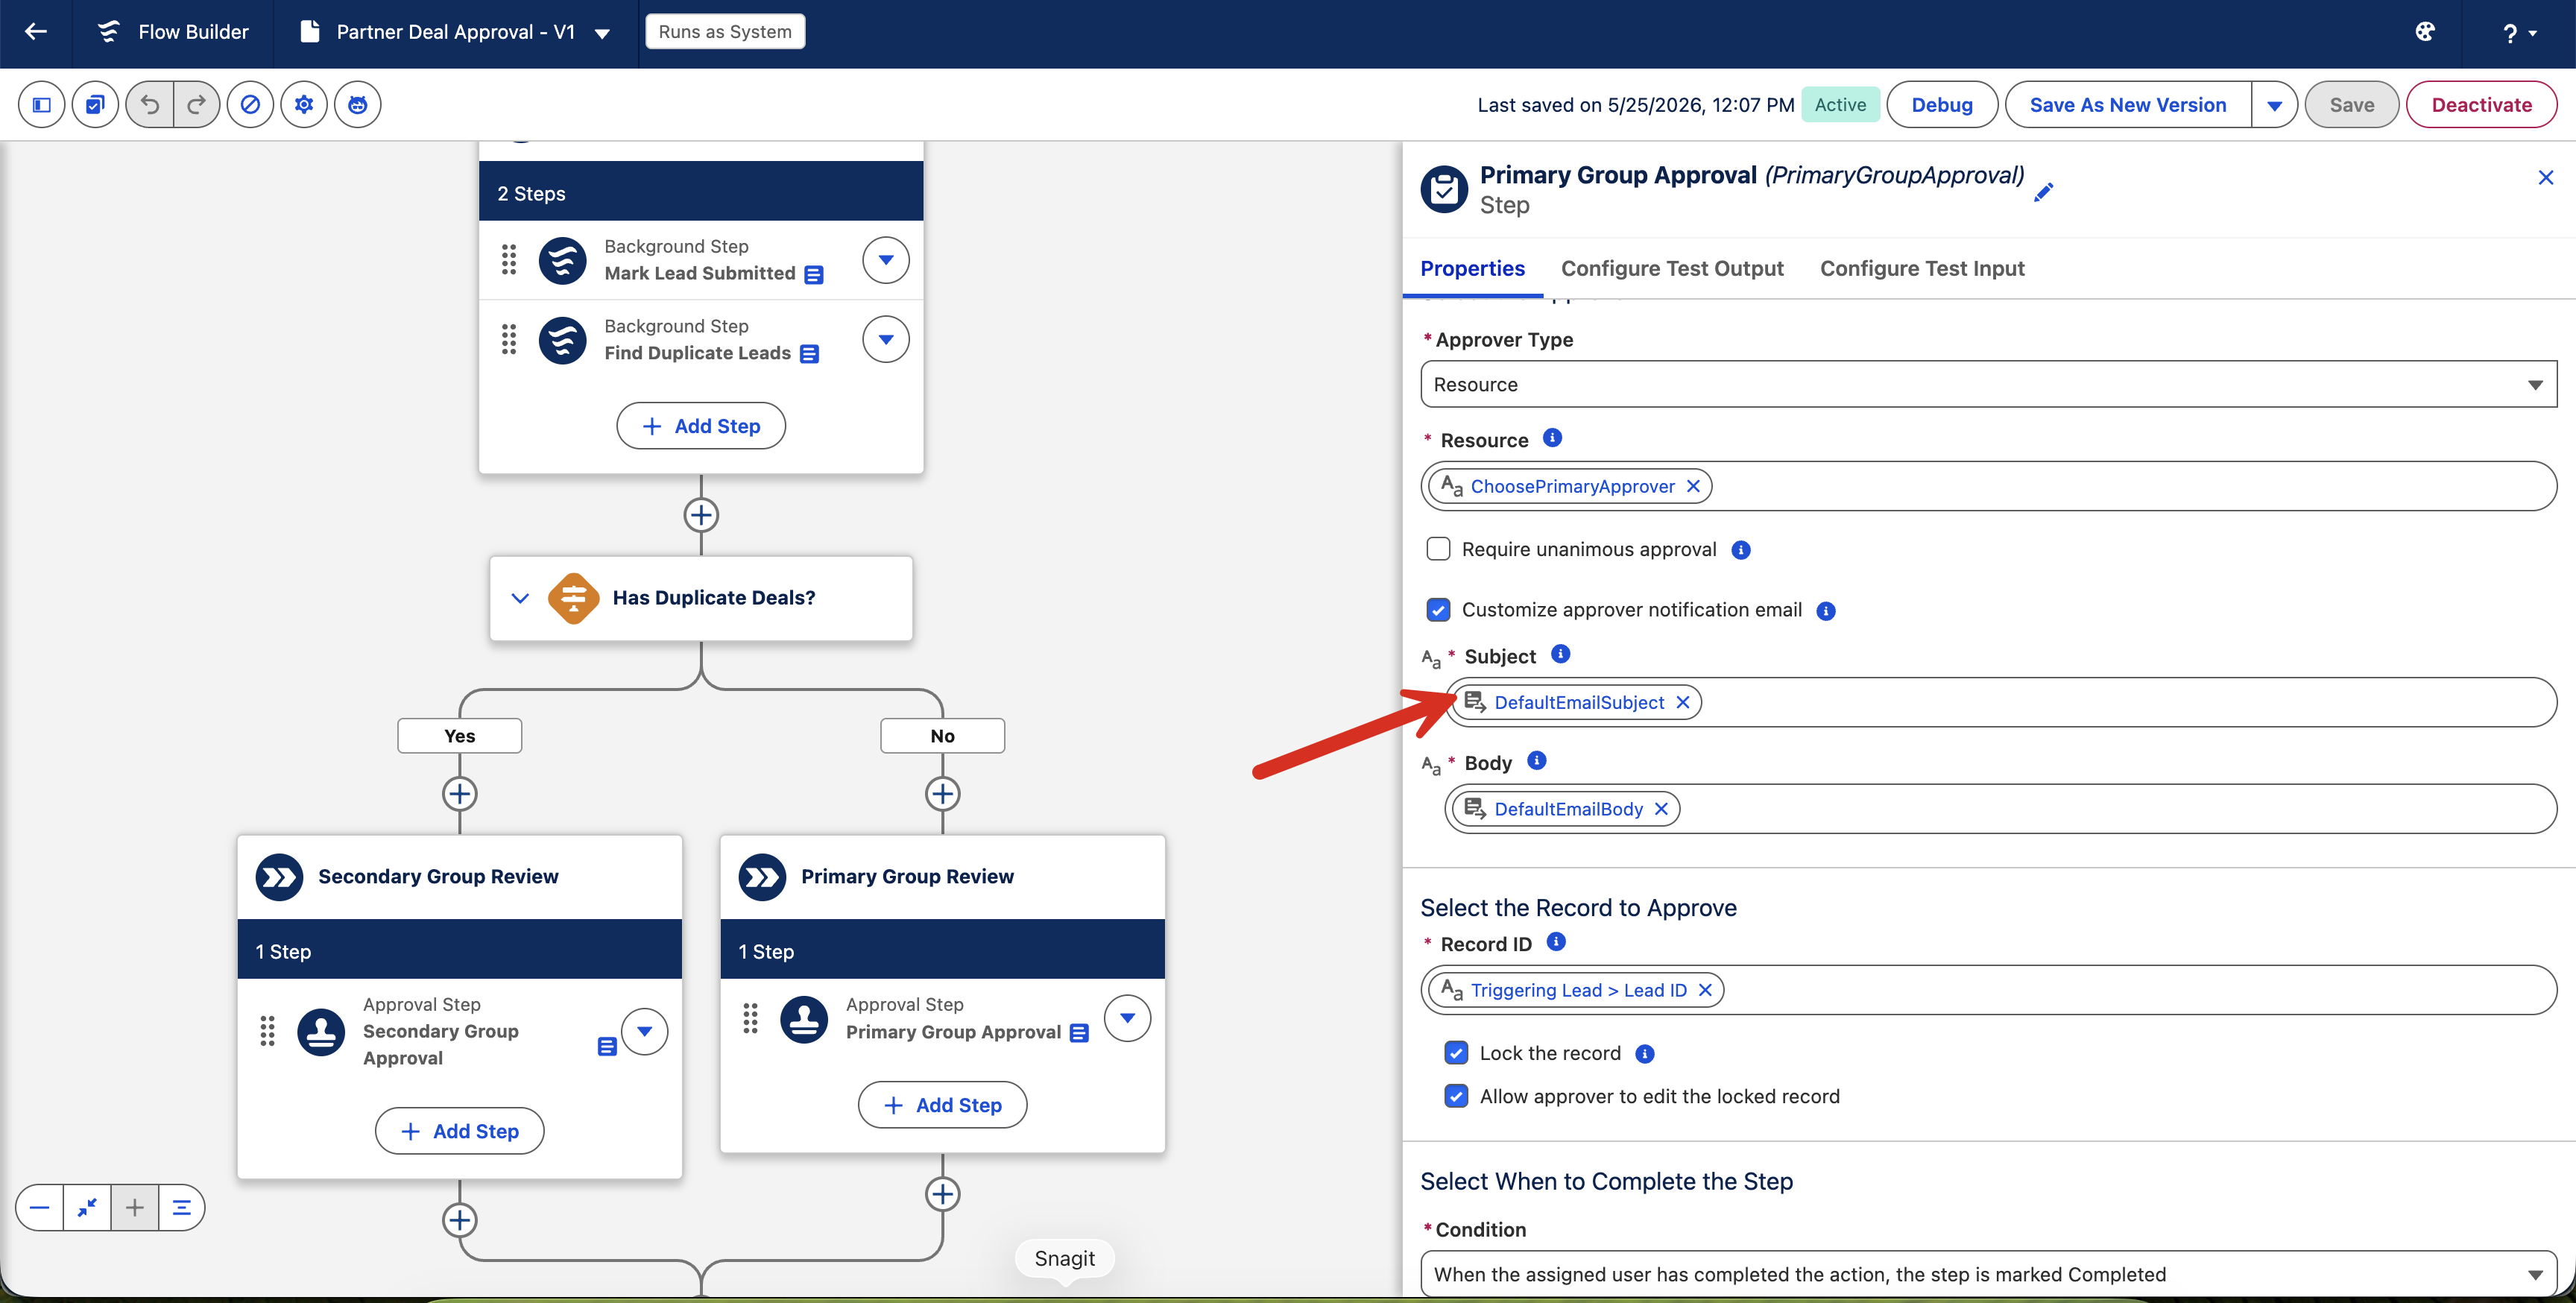Screen dimensions: 2576x1303
Task: Remove DefaultEmailBody pill
Action: click(1661, 809)
